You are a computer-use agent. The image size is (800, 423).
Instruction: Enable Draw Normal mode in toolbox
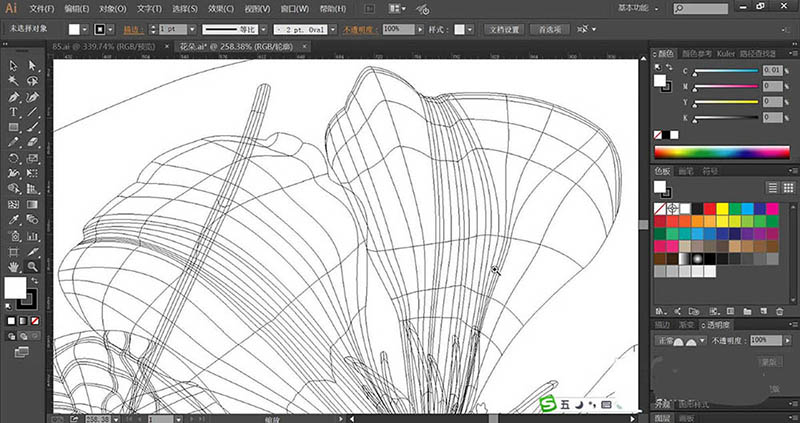coord(11,336)
